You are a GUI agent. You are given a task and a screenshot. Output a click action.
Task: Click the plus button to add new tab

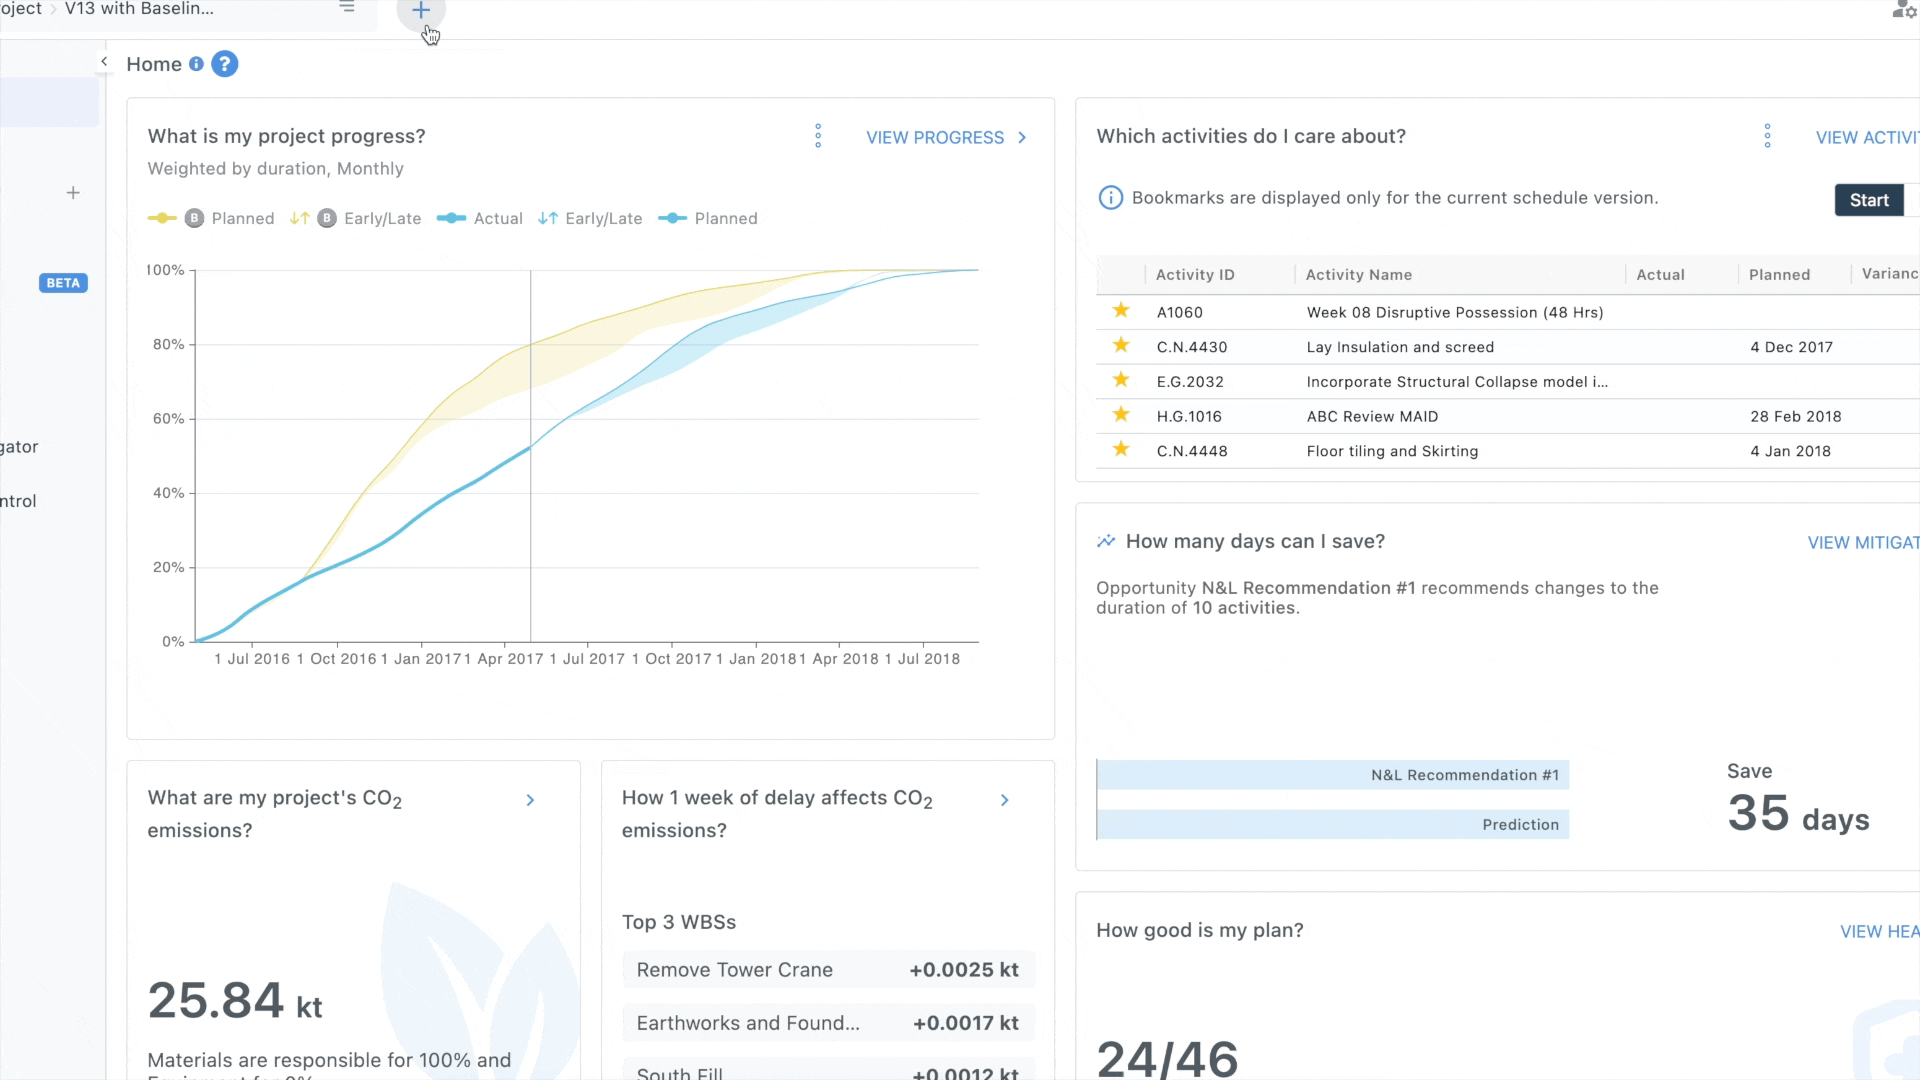pos(421,11)
